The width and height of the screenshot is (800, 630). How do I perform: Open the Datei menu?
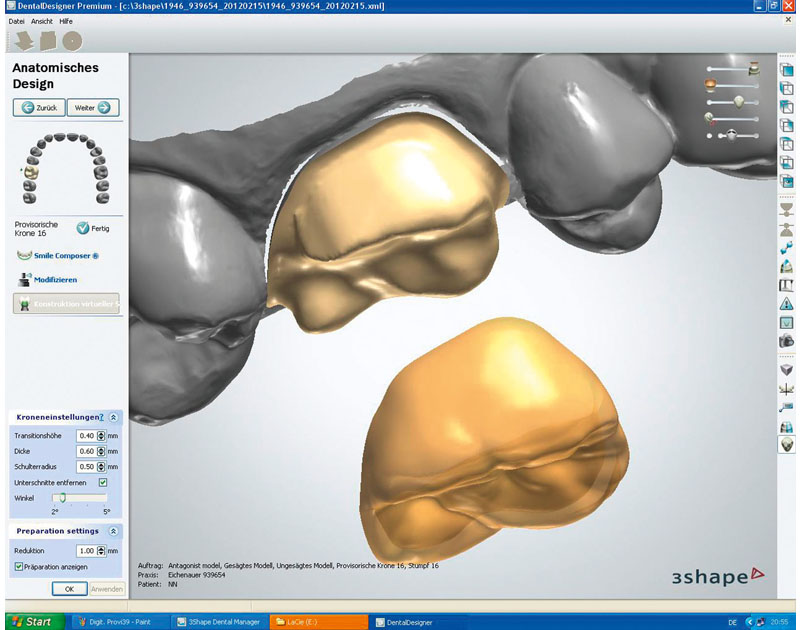click(x=16, y=21)
